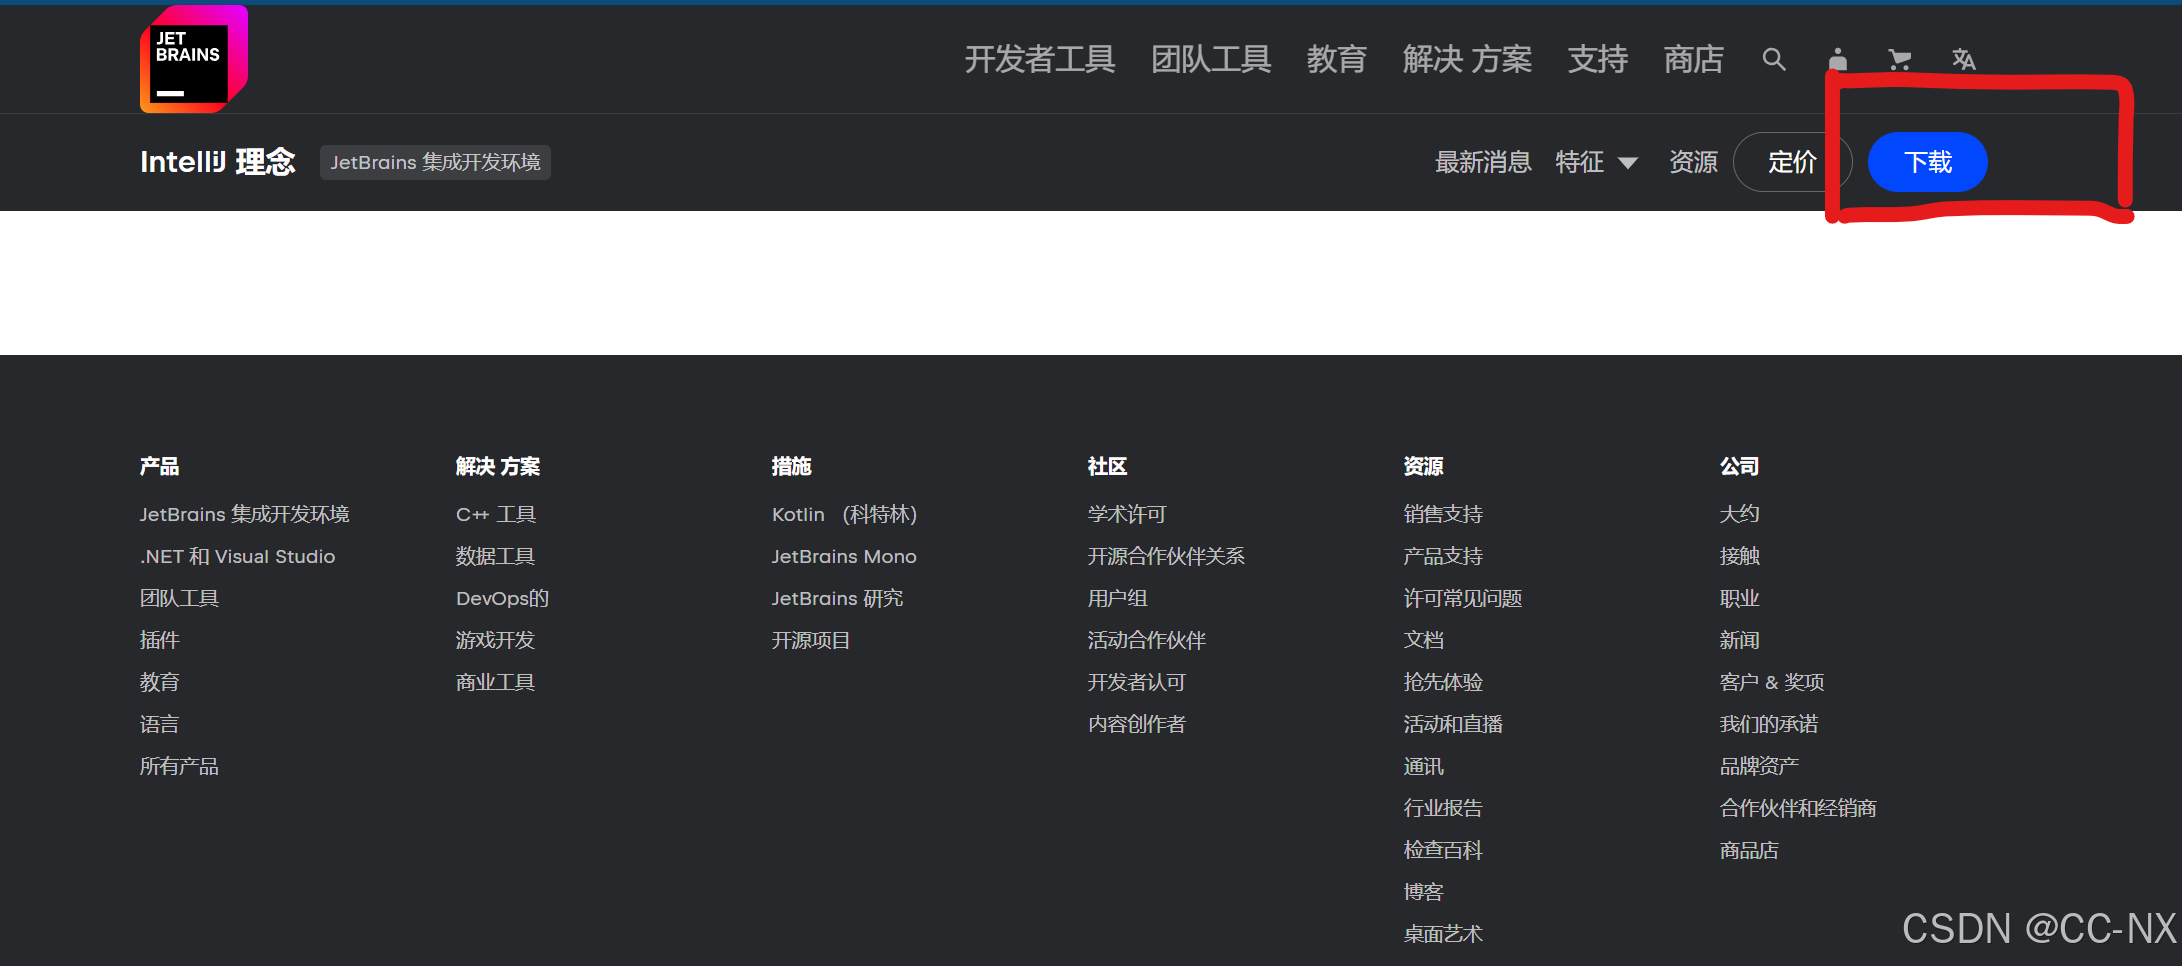Open footer 桌面艺术 link
This screenshot has height=966, width=2182.
click(x=1443, y=934)
